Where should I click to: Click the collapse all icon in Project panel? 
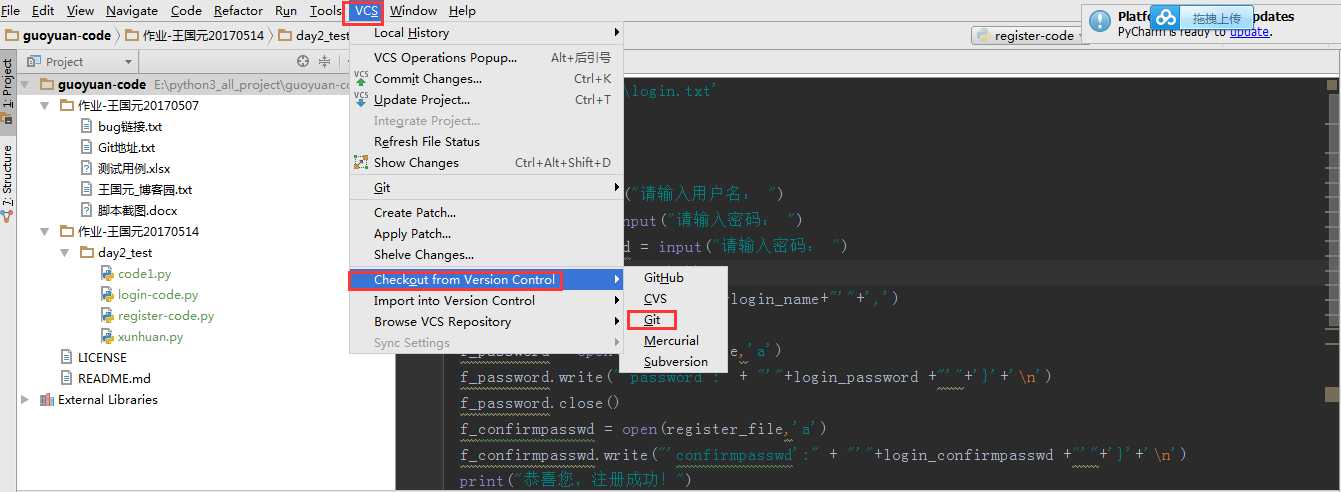[324, 61]
